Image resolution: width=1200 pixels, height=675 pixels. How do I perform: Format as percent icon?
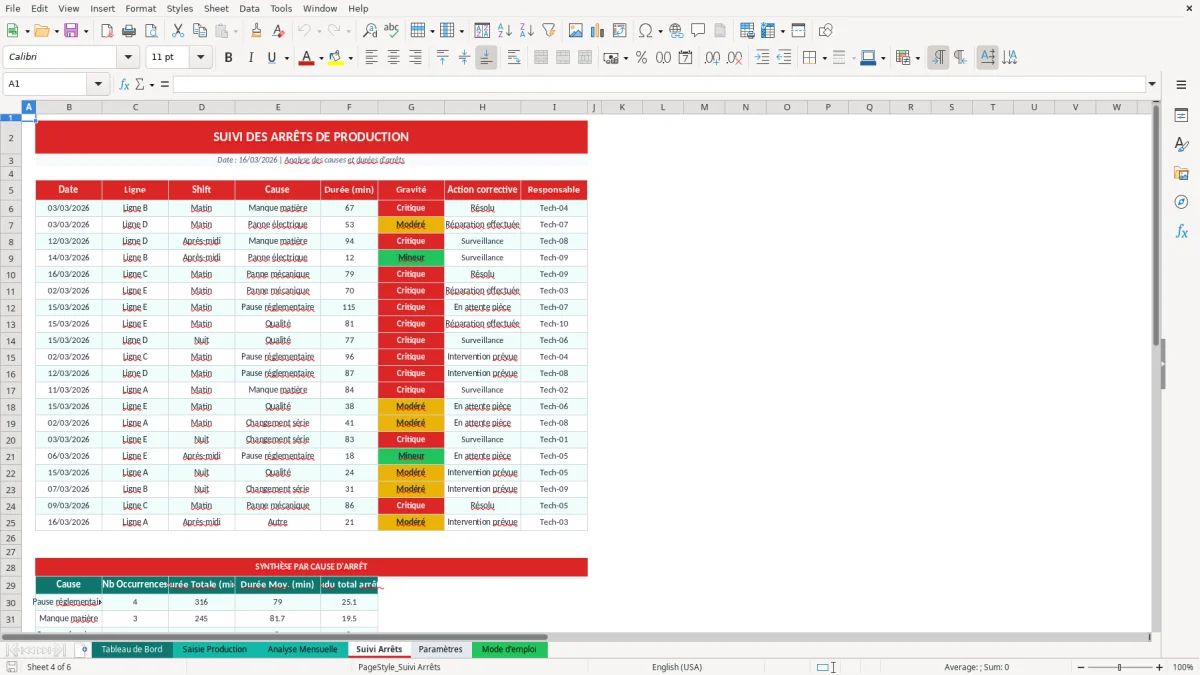[641, 58]
